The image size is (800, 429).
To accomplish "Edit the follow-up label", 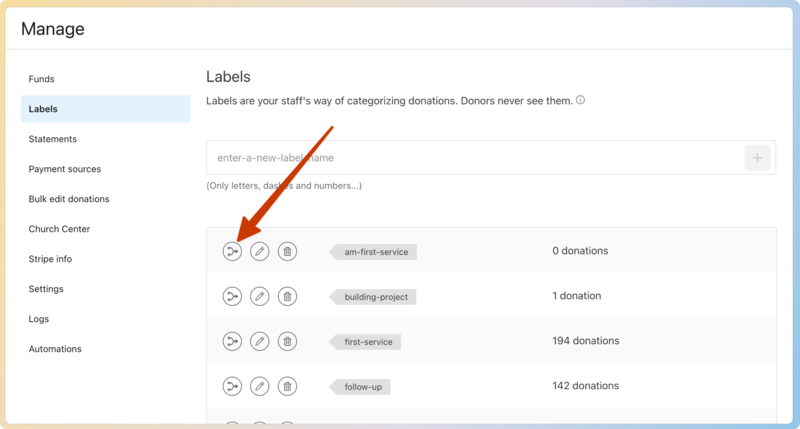I will tap(260, 386).
